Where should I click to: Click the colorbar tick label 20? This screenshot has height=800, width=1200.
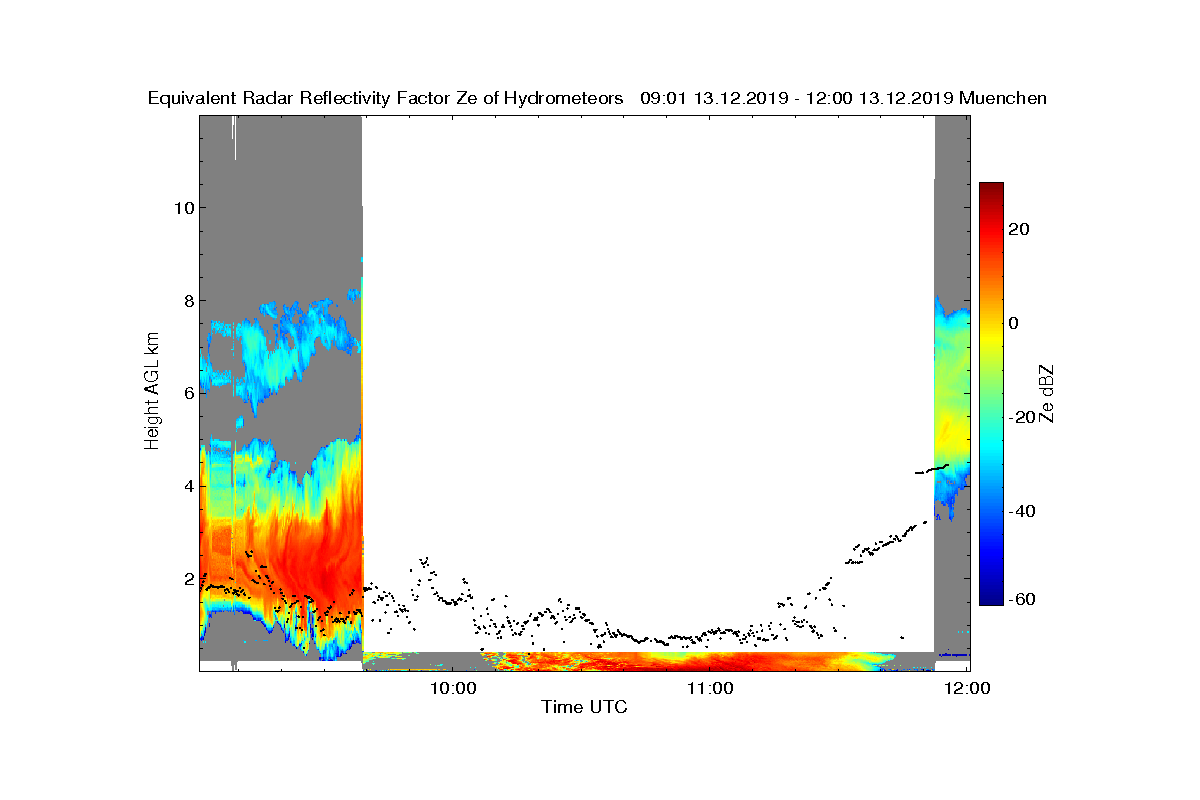click(1019, 229)
